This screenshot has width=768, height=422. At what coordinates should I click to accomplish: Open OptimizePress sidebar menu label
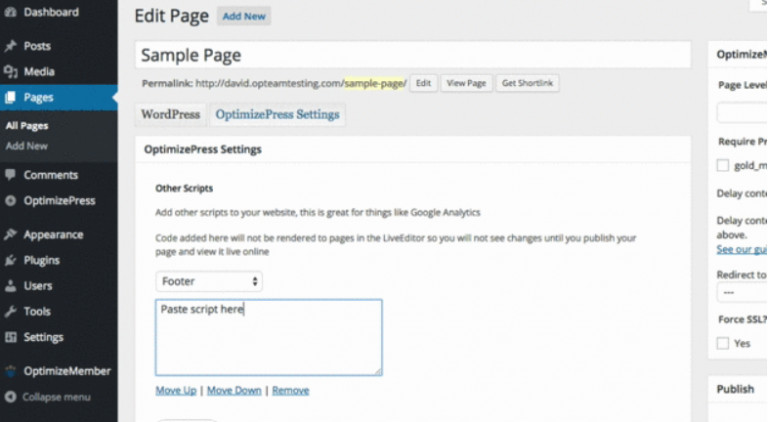tap(59, 201)
